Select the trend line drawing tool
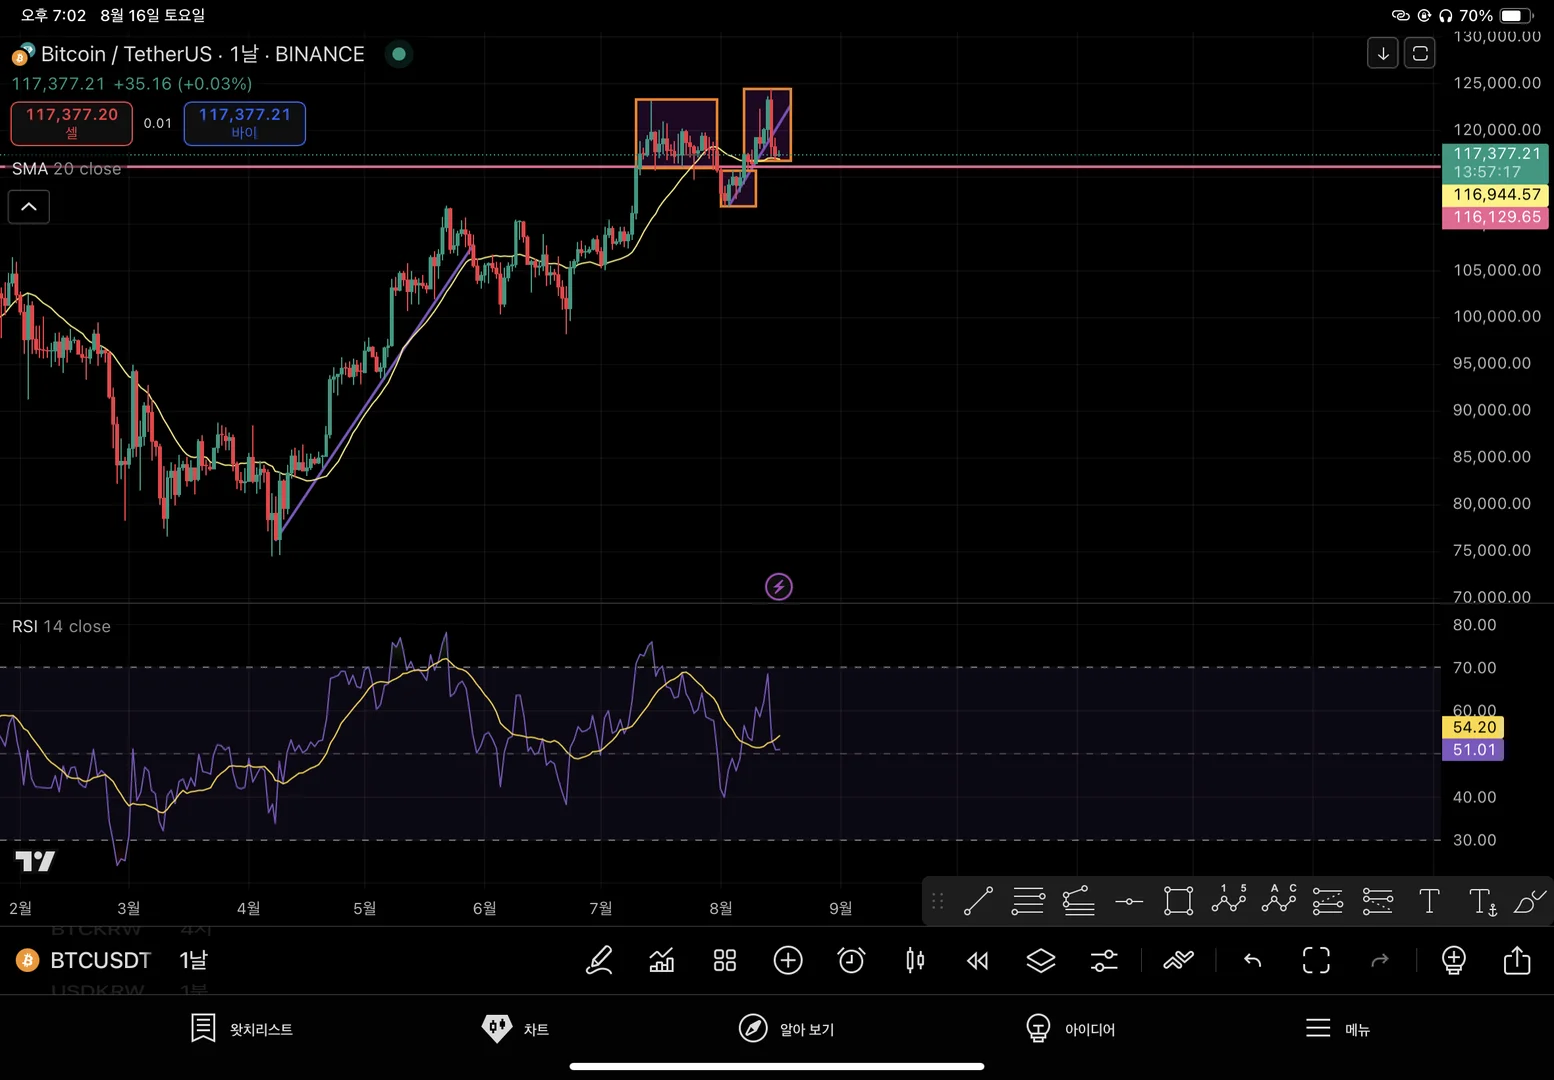1554x1080 pixels. click(978, 901)
